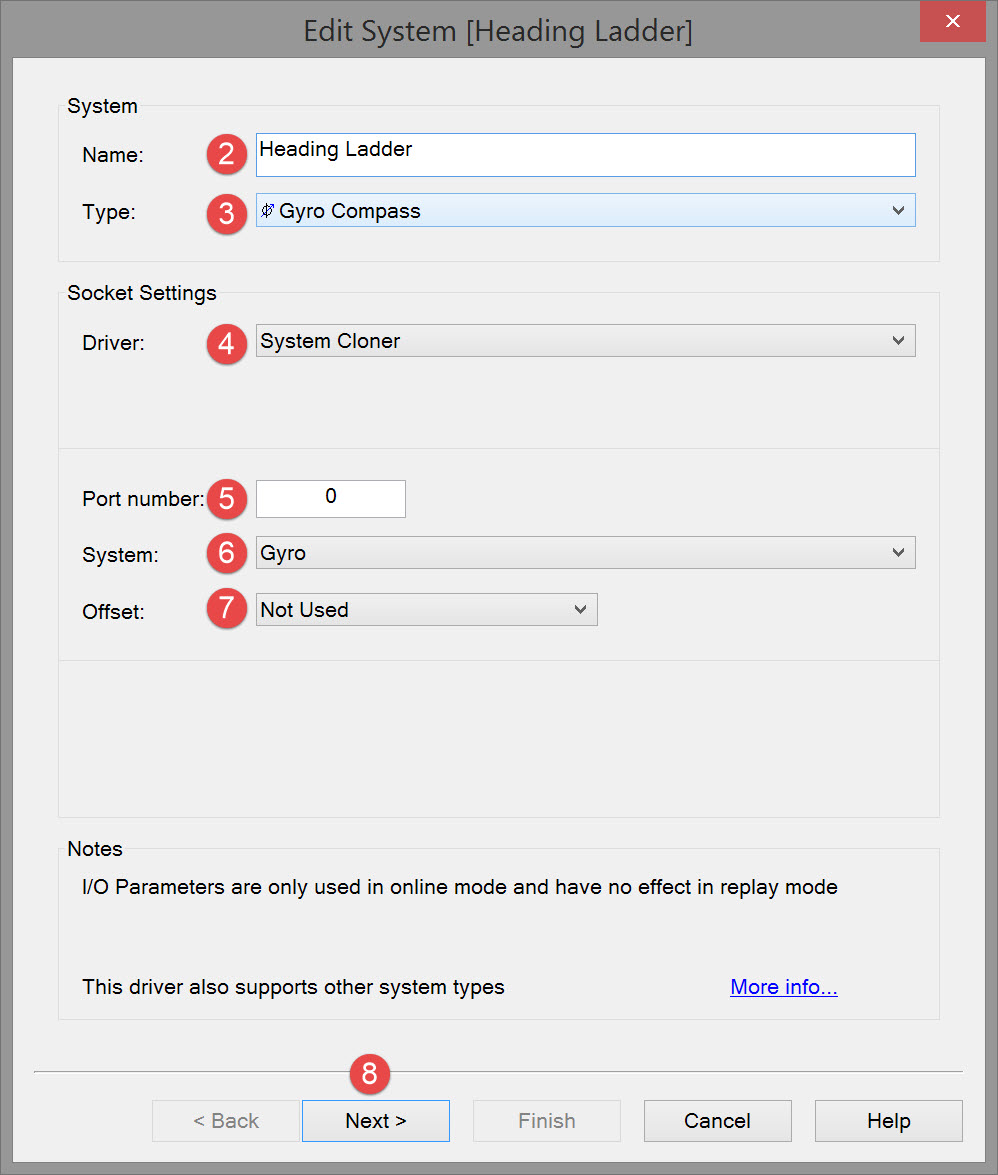Click the red step 6 marker

tap(227, 553)
